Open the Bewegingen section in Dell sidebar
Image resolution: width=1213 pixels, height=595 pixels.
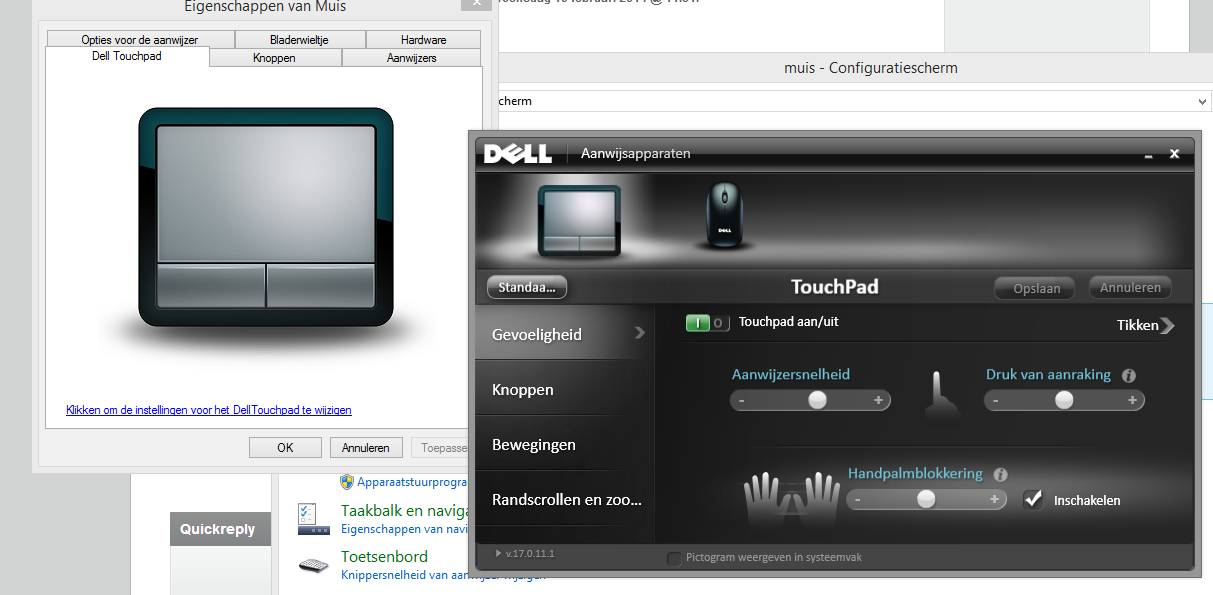(x=565, y=445)
